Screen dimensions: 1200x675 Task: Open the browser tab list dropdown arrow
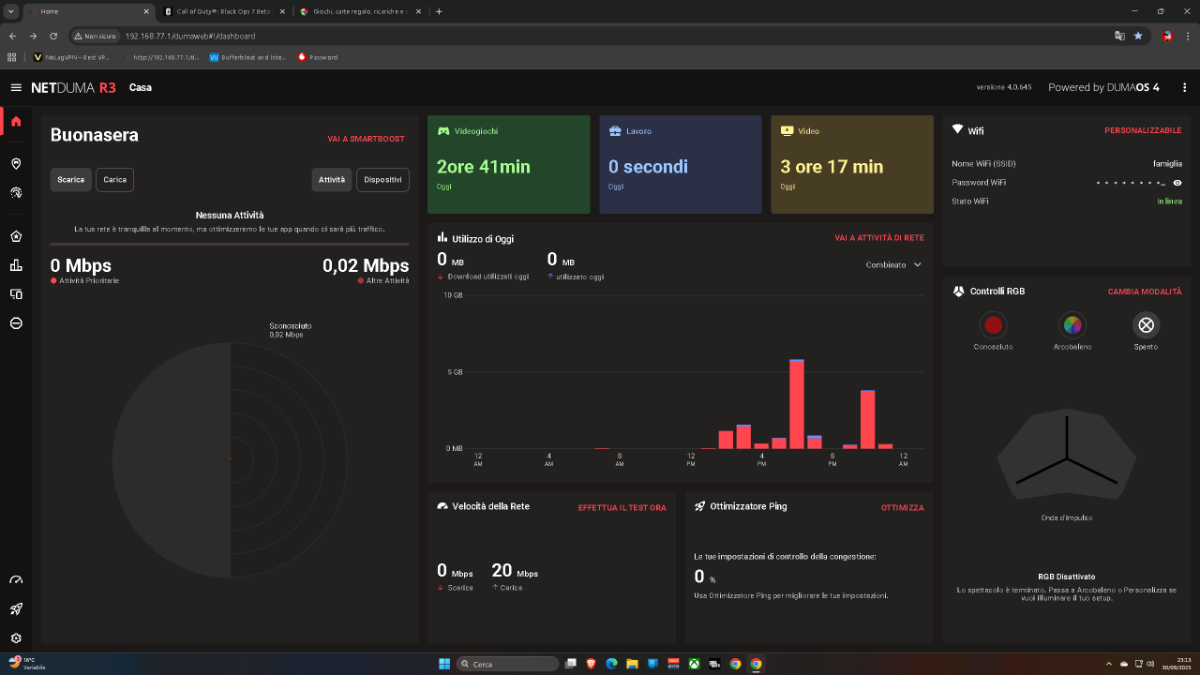tap(10, 11)
